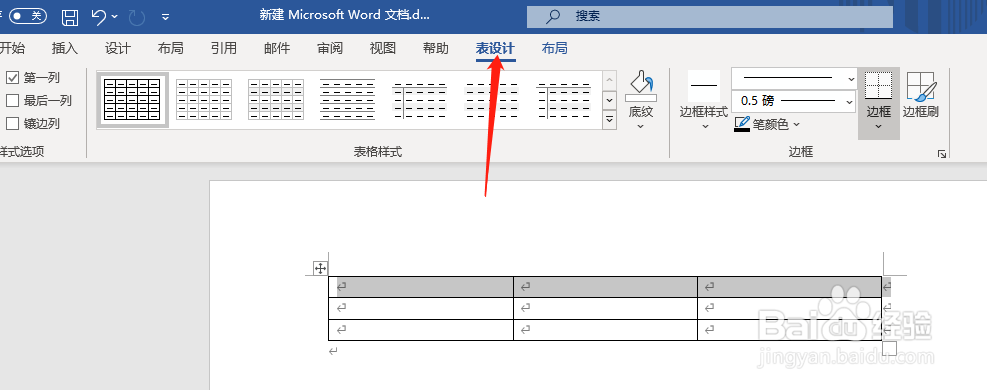Toggle the AutoSave switch labeled 关
This screenshot has width=987, height=390.
[x=28, y=16]
